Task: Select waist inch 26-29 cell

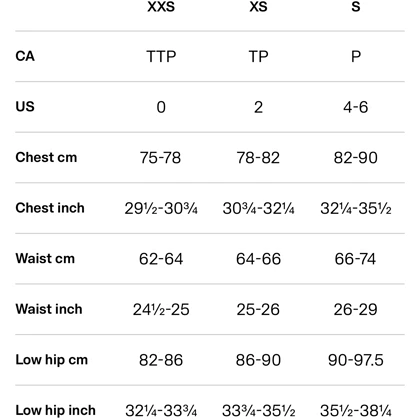Action: [x=356, y=310]
